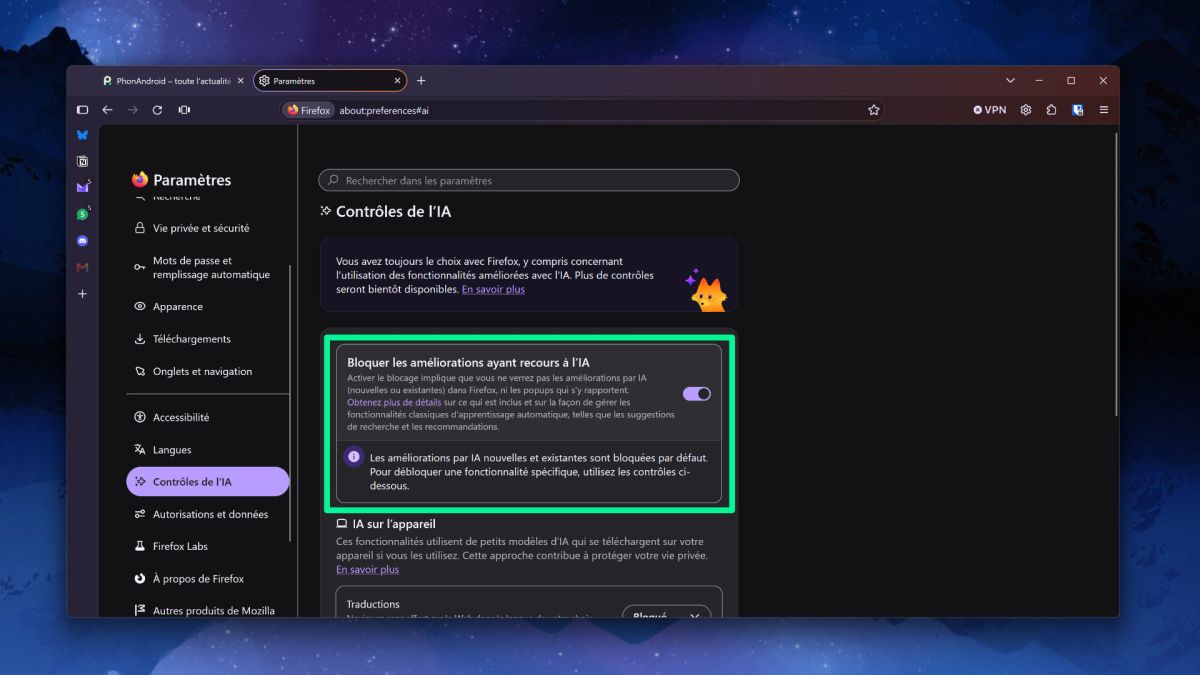Click the Firefox identity badge in address bar

tap(309, 110)
